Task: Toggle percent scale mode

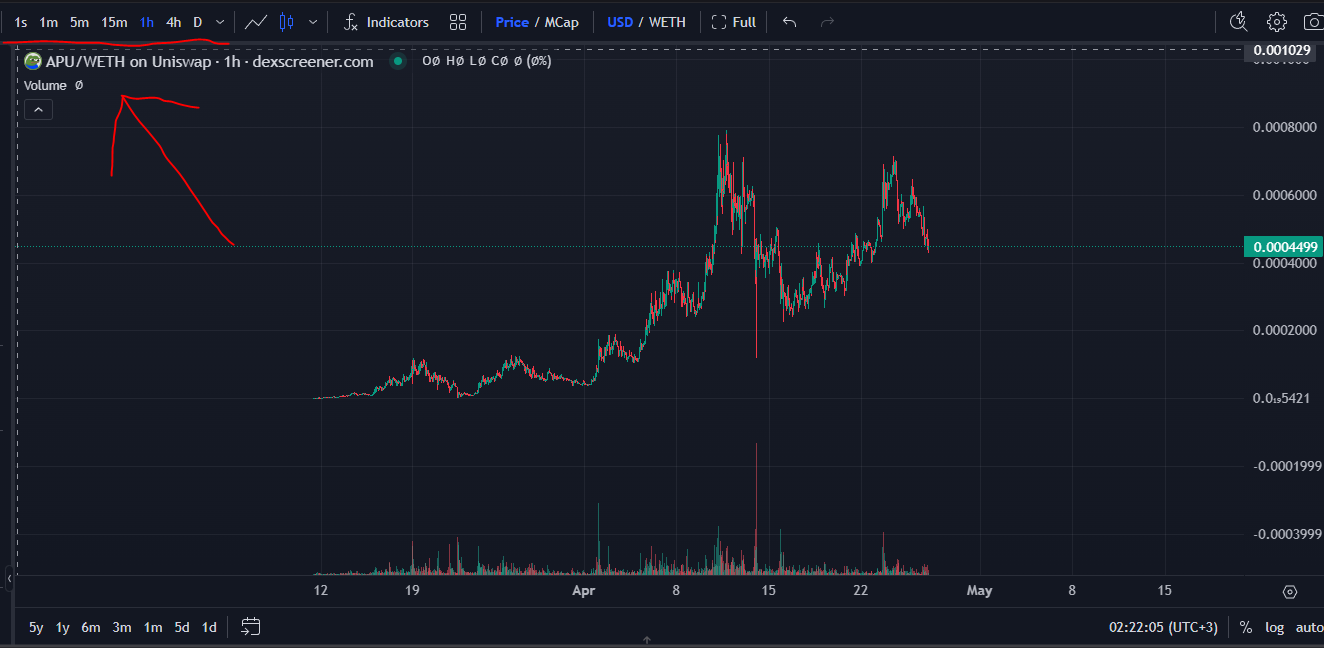Action: [1246, 627]
